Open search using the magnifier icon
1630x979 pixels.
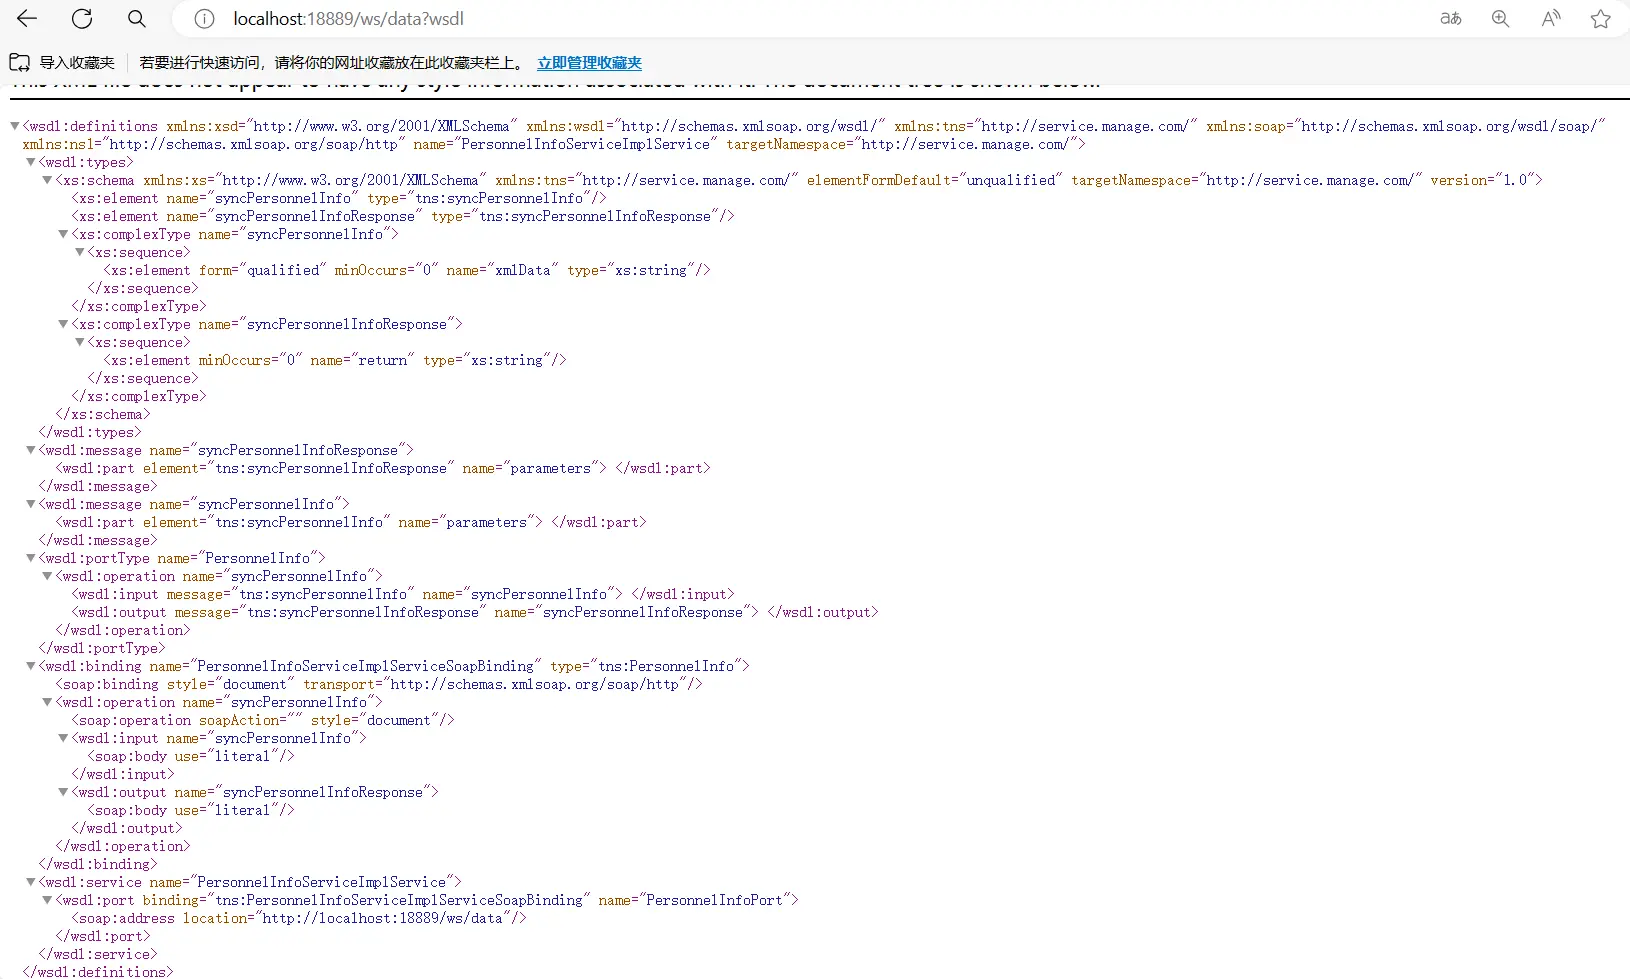coord(137,18)
